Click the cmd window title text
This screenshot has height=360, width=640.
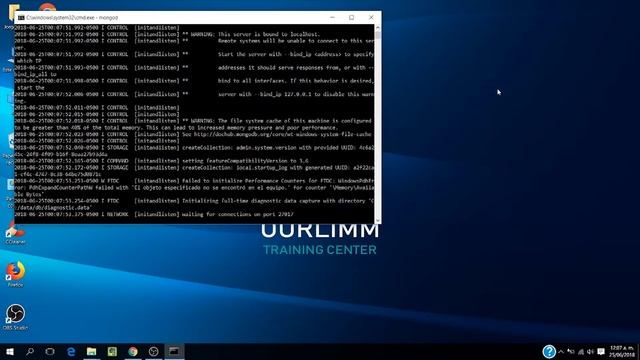72,18
